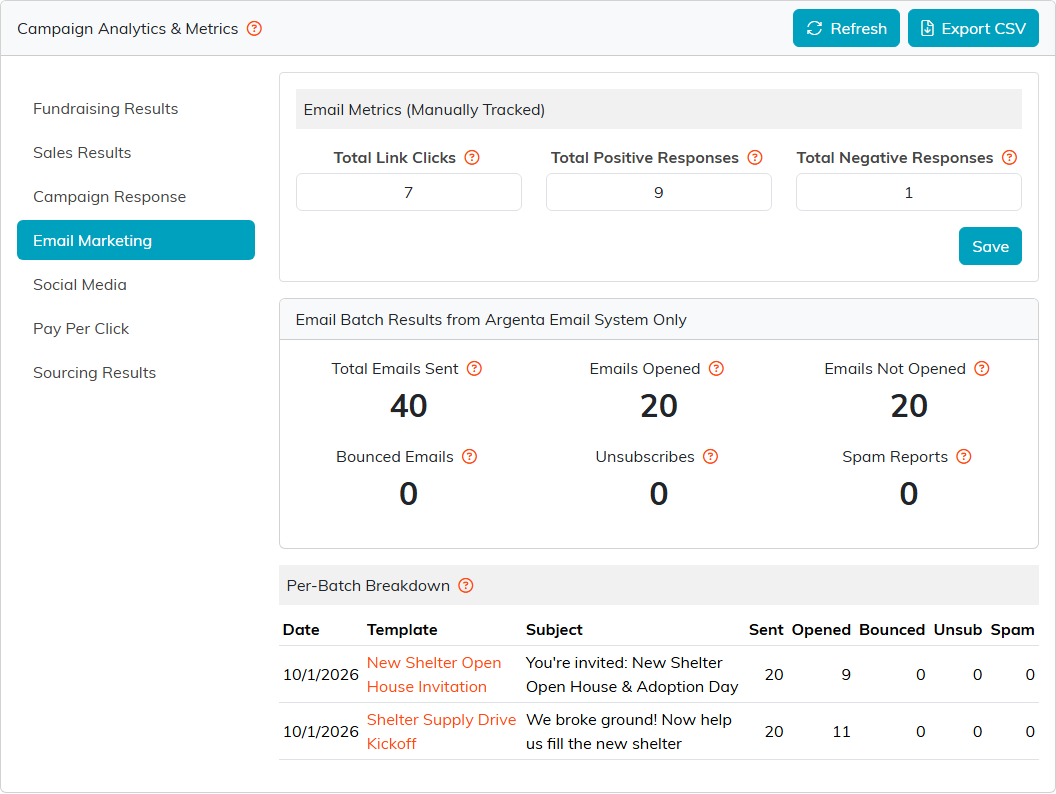Viewport: 1056px width, 794px height.
Task: Click the opened count 9 in Open House row
Action: pos(846,675)
